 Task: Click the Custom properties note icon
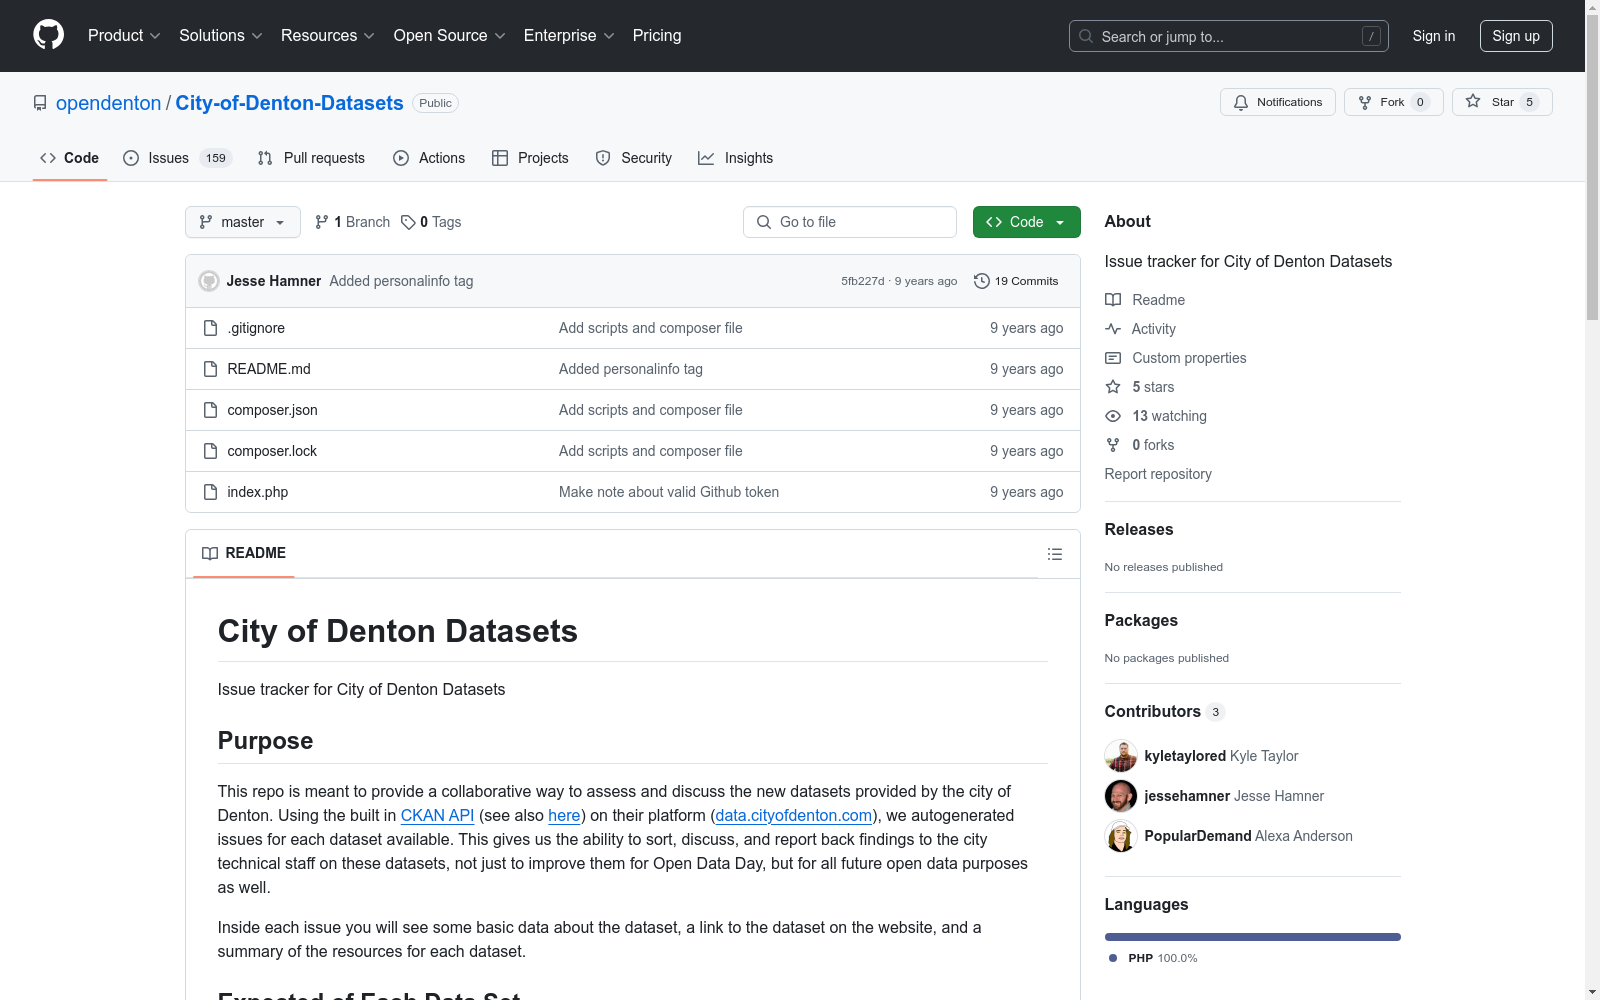click(x=1113, y=358)
